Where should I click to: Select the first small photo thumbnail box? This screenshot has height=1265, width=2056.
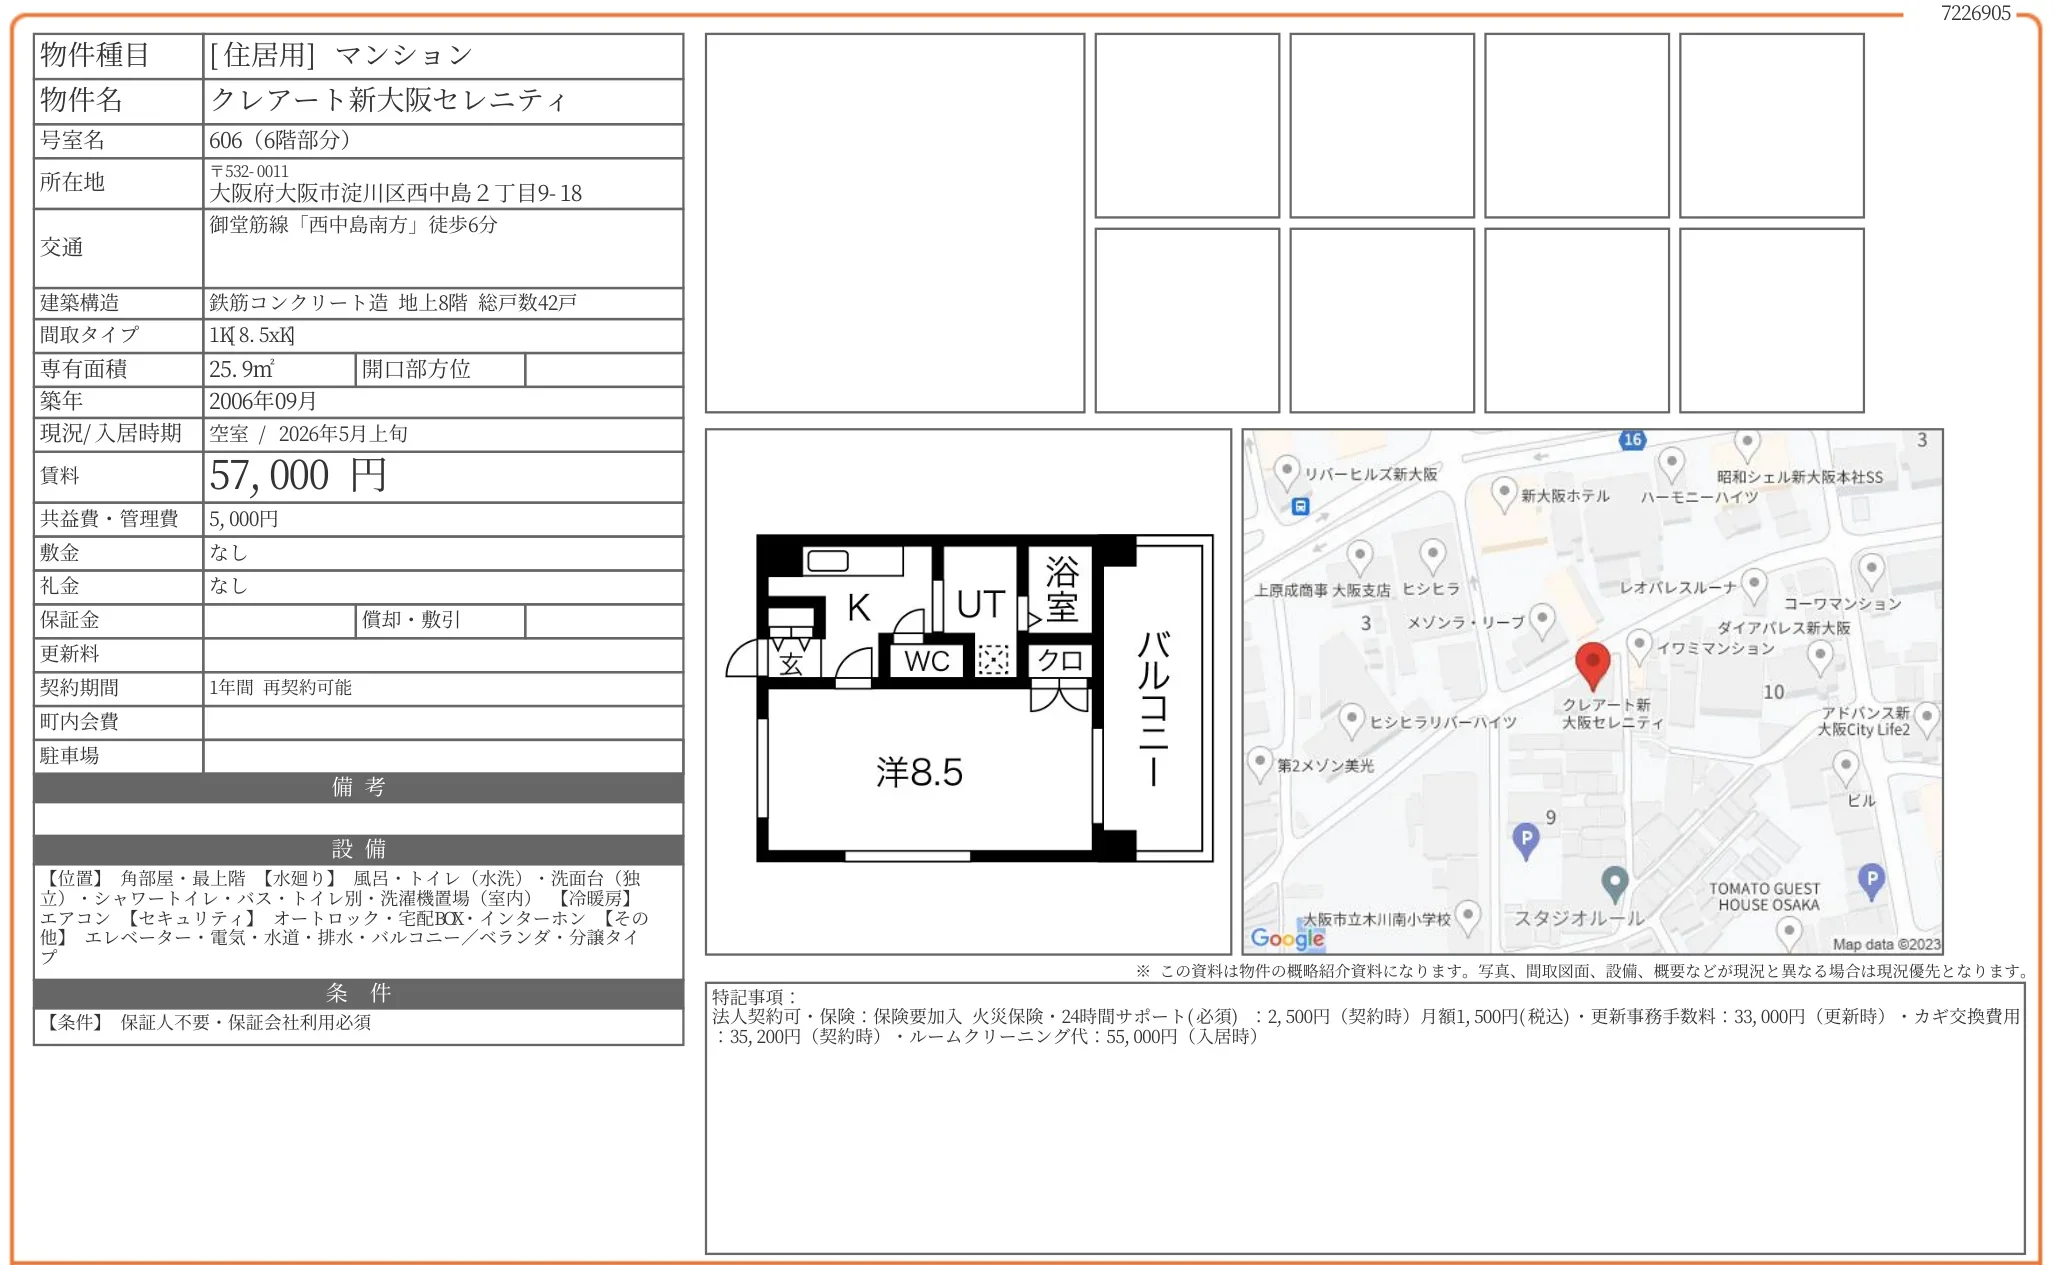[1186, 125]
